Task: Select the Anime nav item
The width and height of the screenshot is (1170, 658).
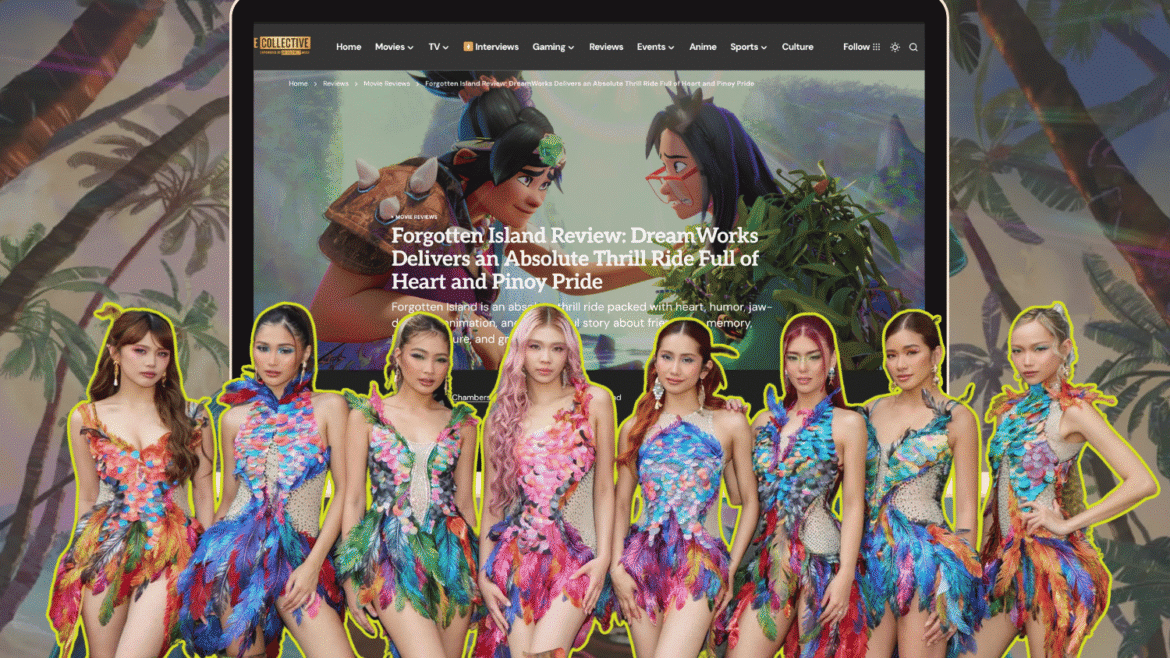Action: click(x=702, y=47)
